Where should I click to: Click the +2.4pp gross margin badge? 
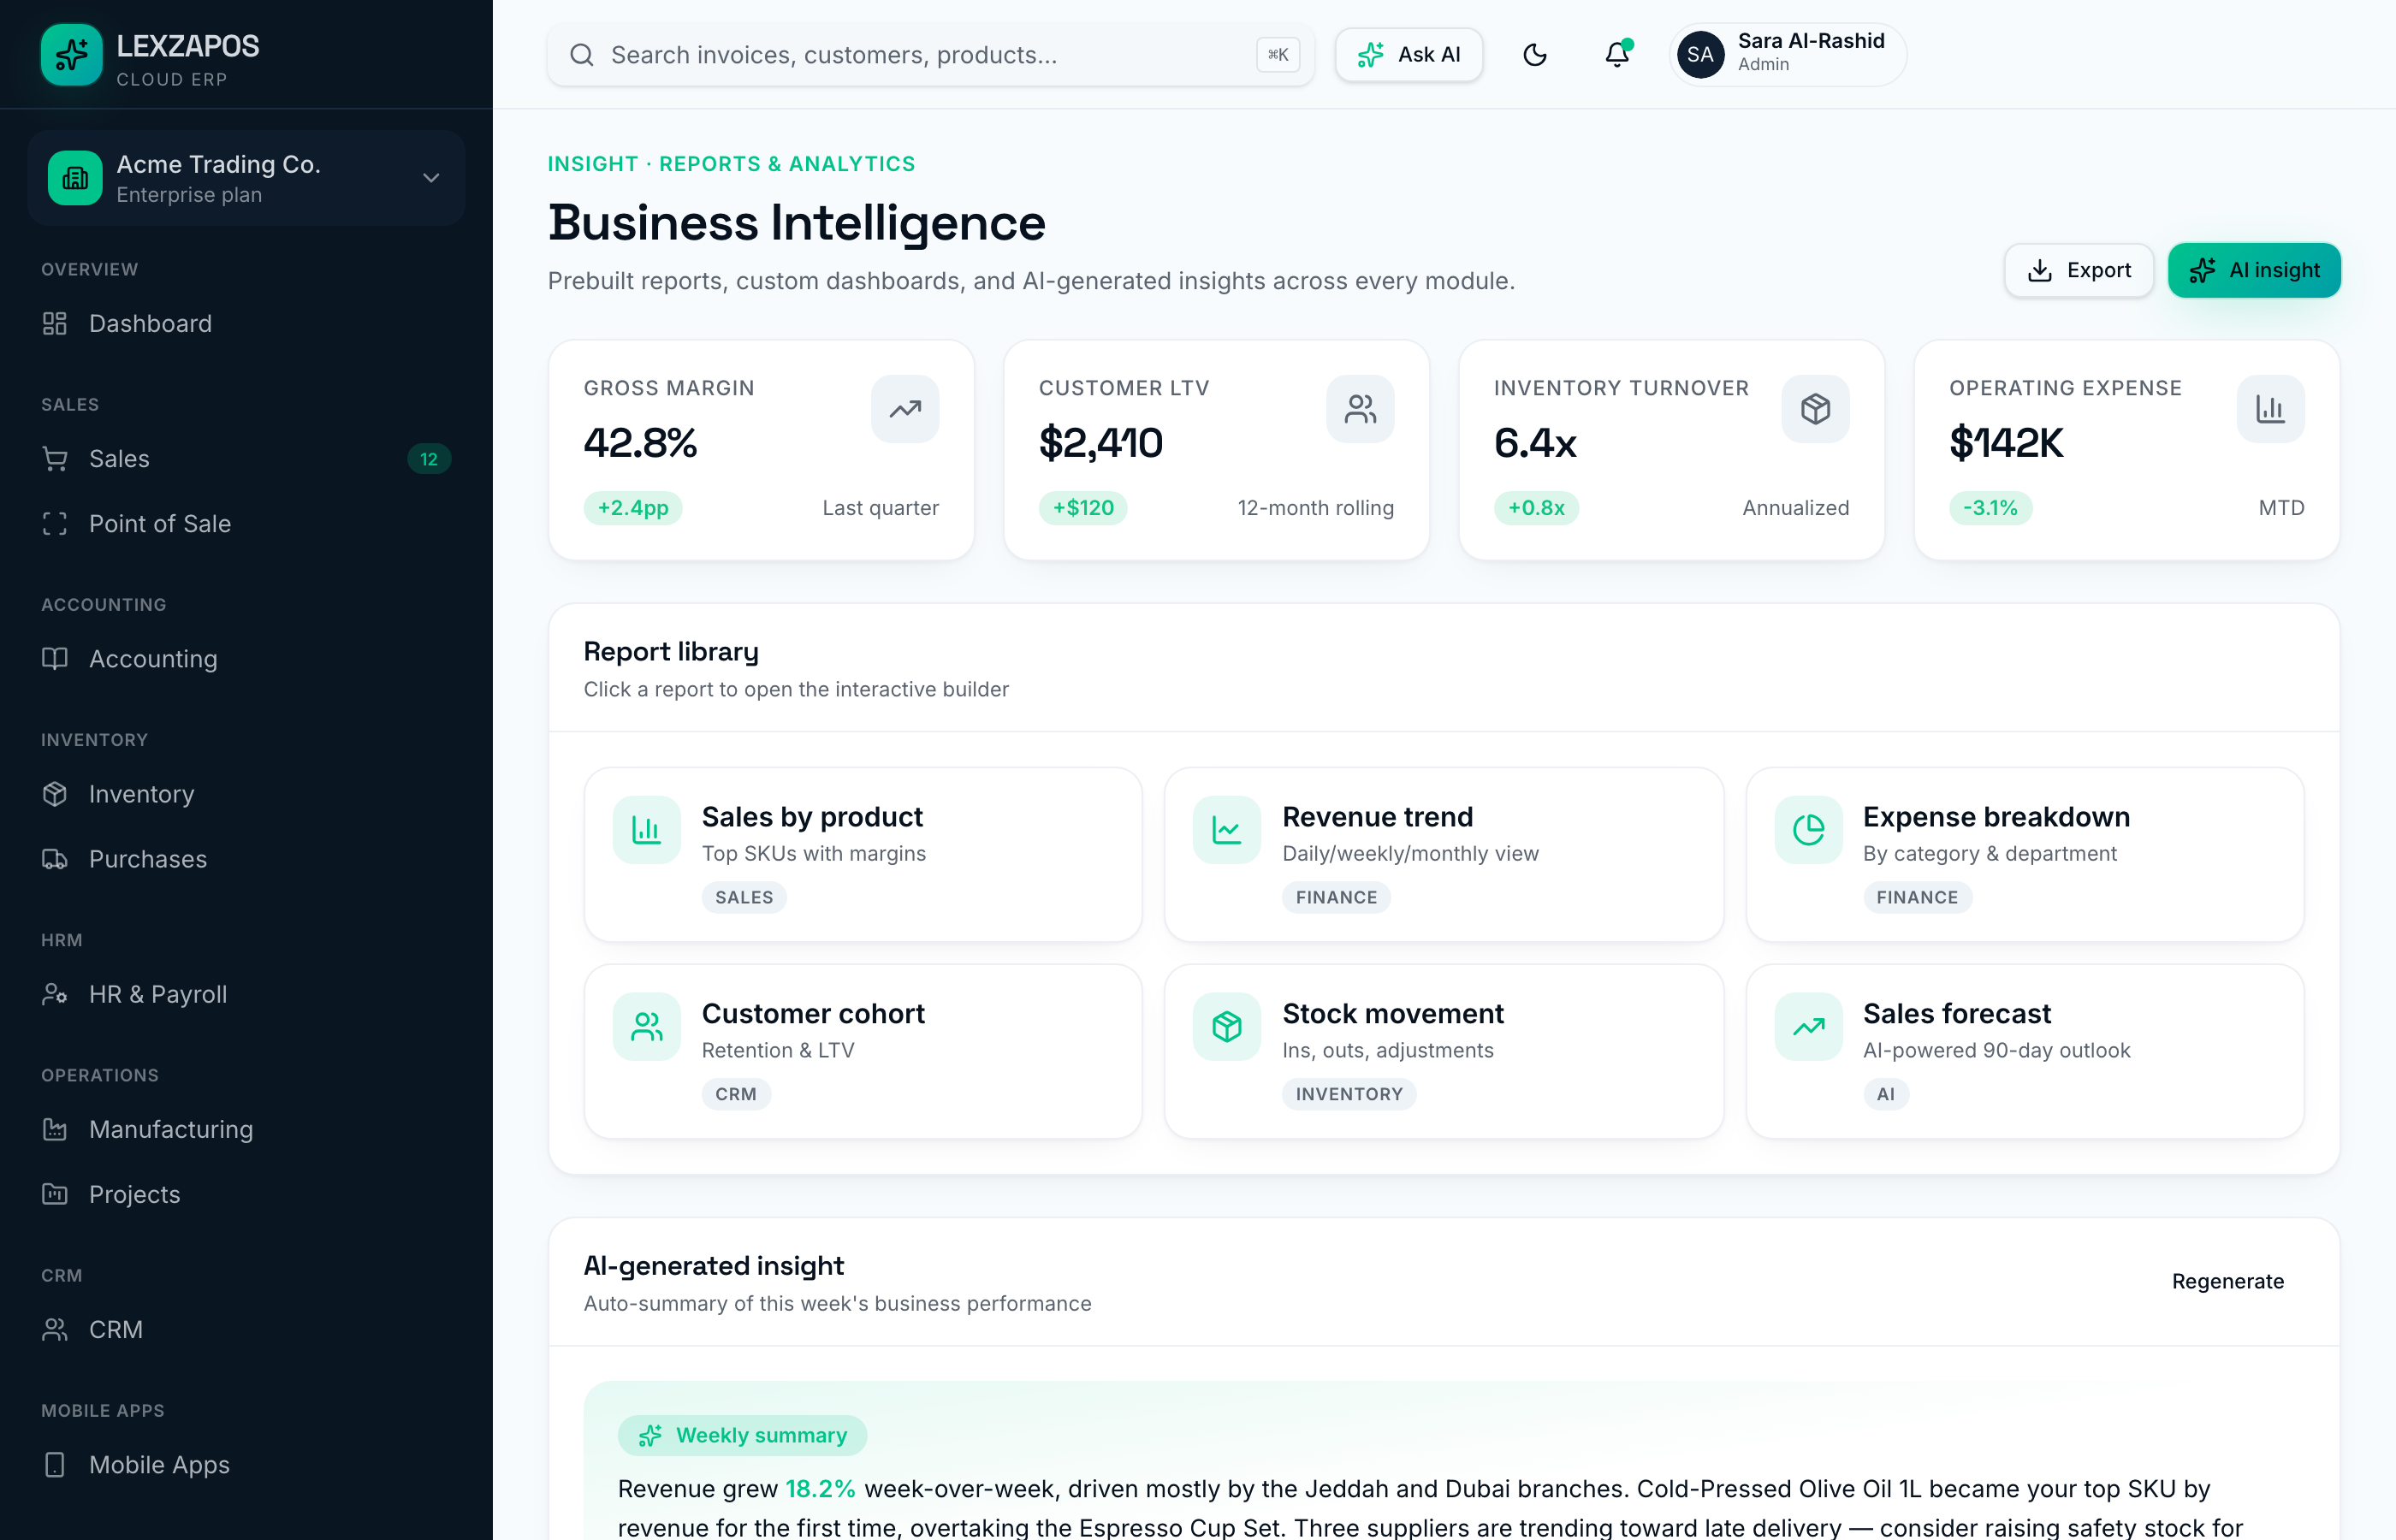633,508
